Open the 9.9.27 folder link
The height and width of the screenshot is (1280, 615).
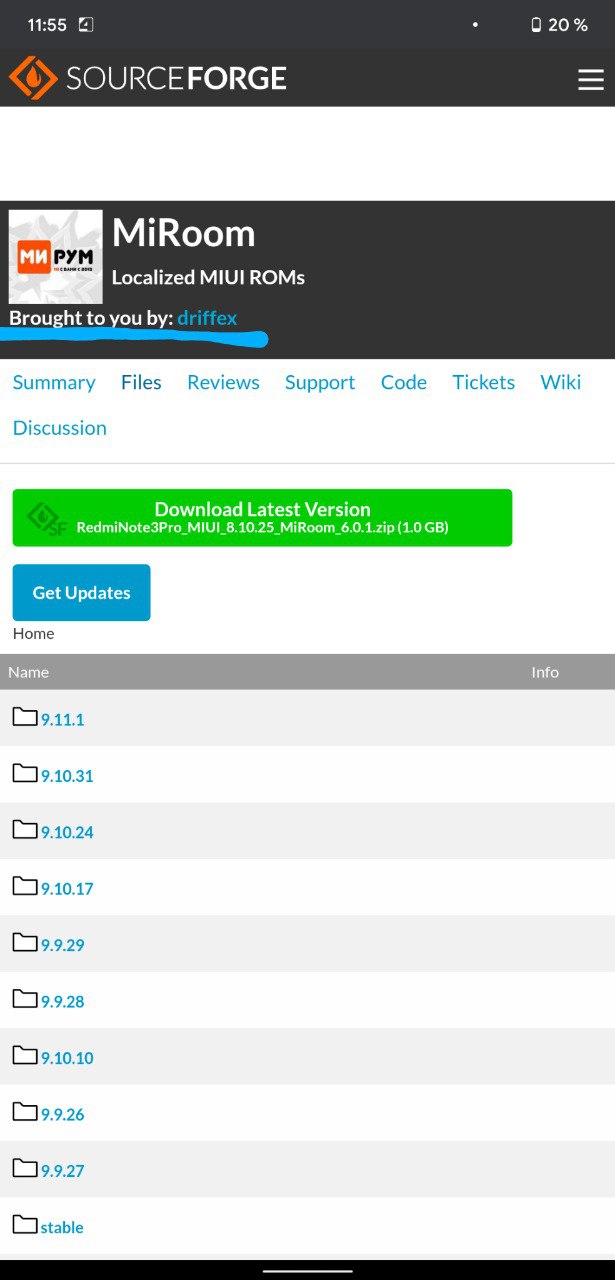tap(62, 1171)
